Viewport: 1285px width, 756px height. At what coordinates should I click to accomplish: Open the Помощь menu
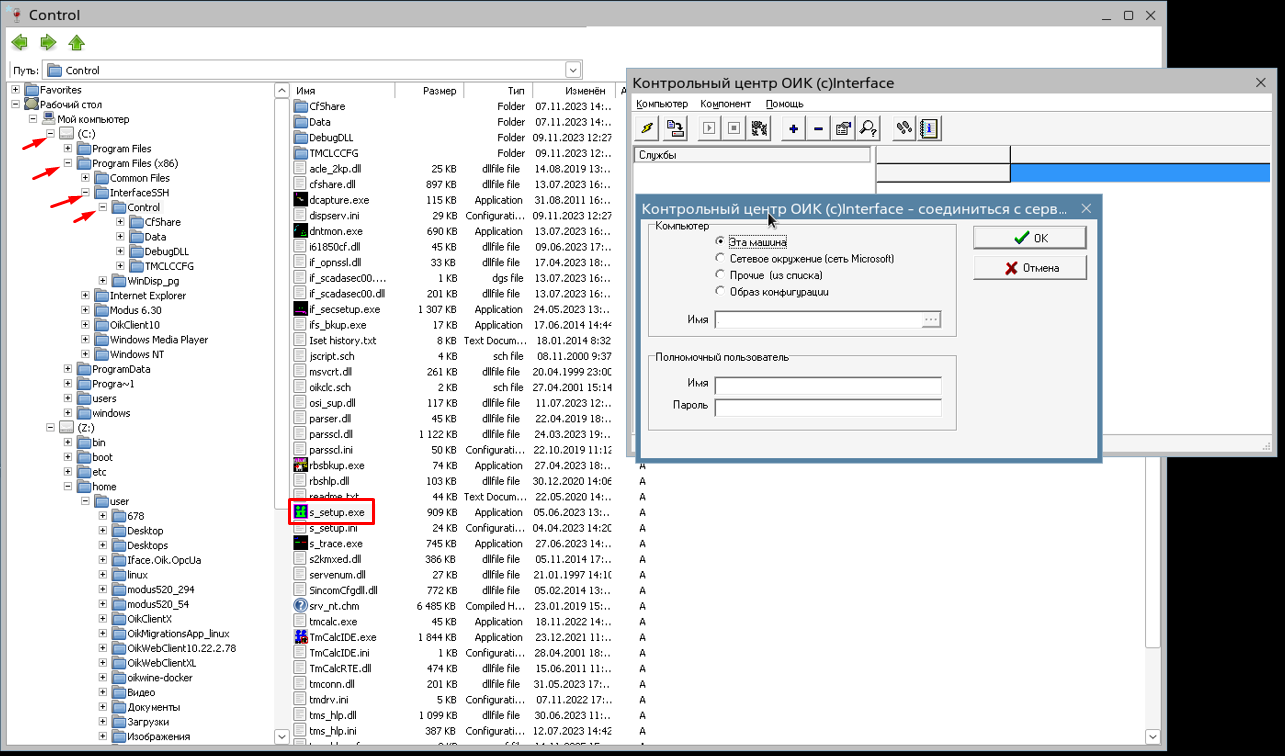(x=784, y=104)
